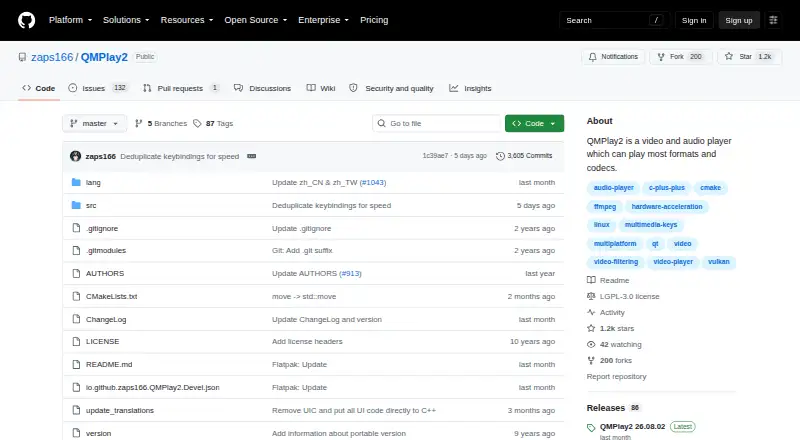Switch to the Discussions tab

pos(262,88)
